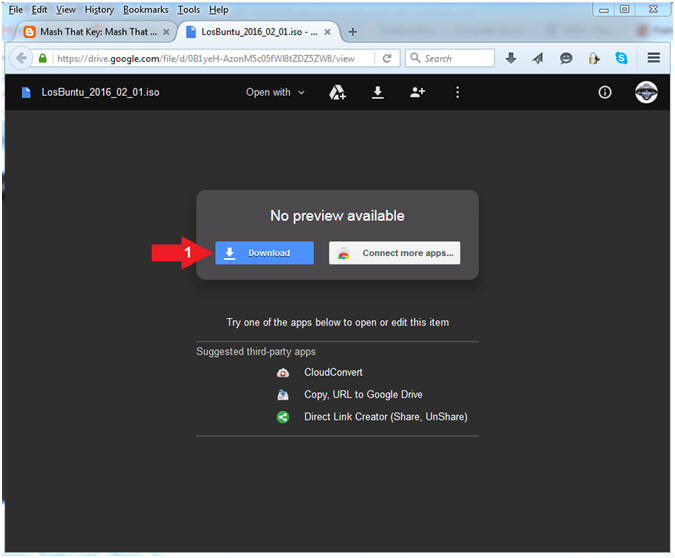
Task: Select the LosBuntu_2016_02_01.iso tab
Action: (258, 32)
